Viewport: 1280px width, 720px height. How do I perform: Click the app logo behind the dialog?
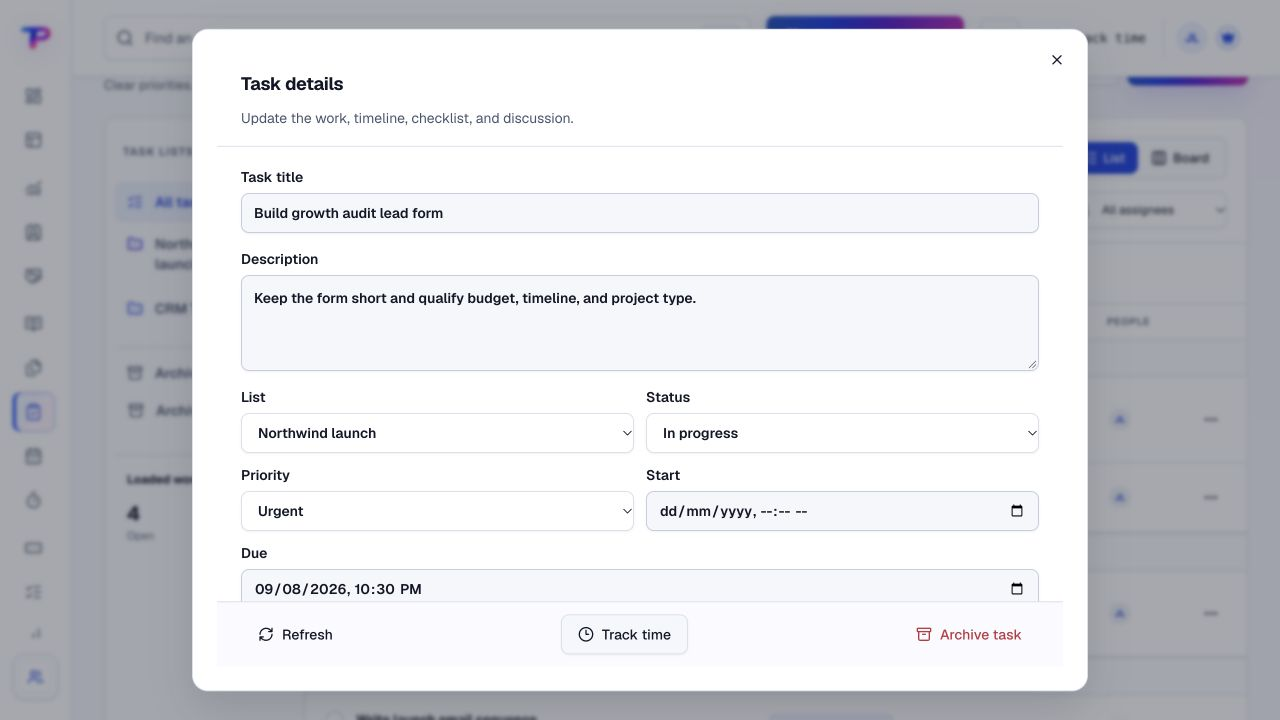pyautogui.click(x=35, y=37)
